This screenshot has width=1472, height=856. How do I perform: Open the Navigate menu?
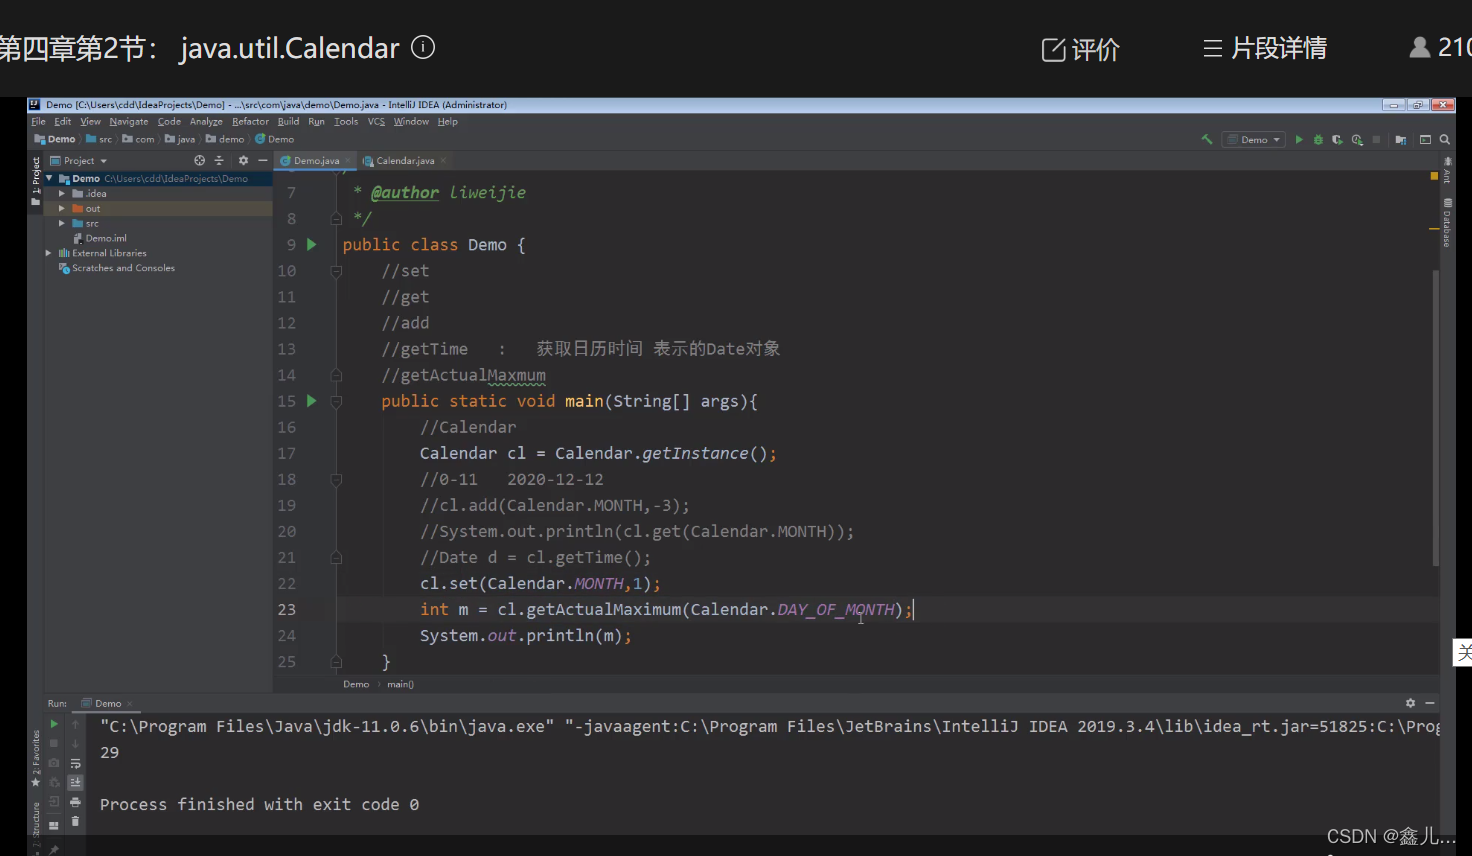point(128,122)
